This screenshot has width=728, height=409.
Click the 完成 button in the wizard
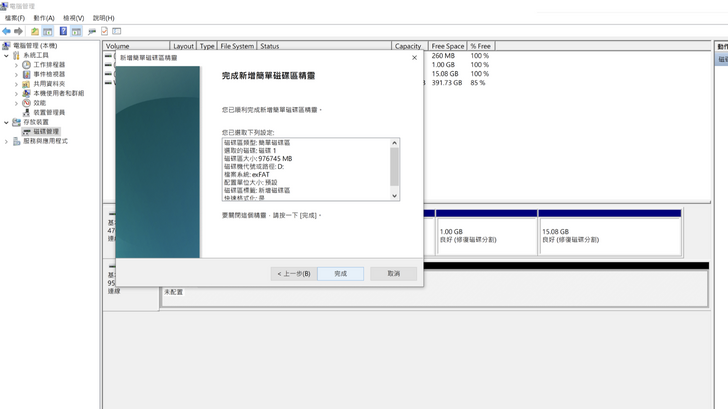tap(340, 273)
